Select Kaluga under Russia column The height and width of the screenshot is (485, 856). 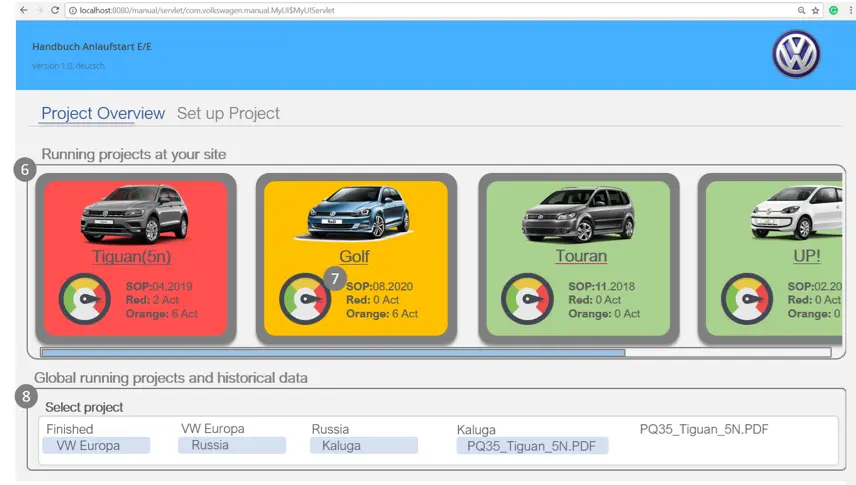(364, 446)
